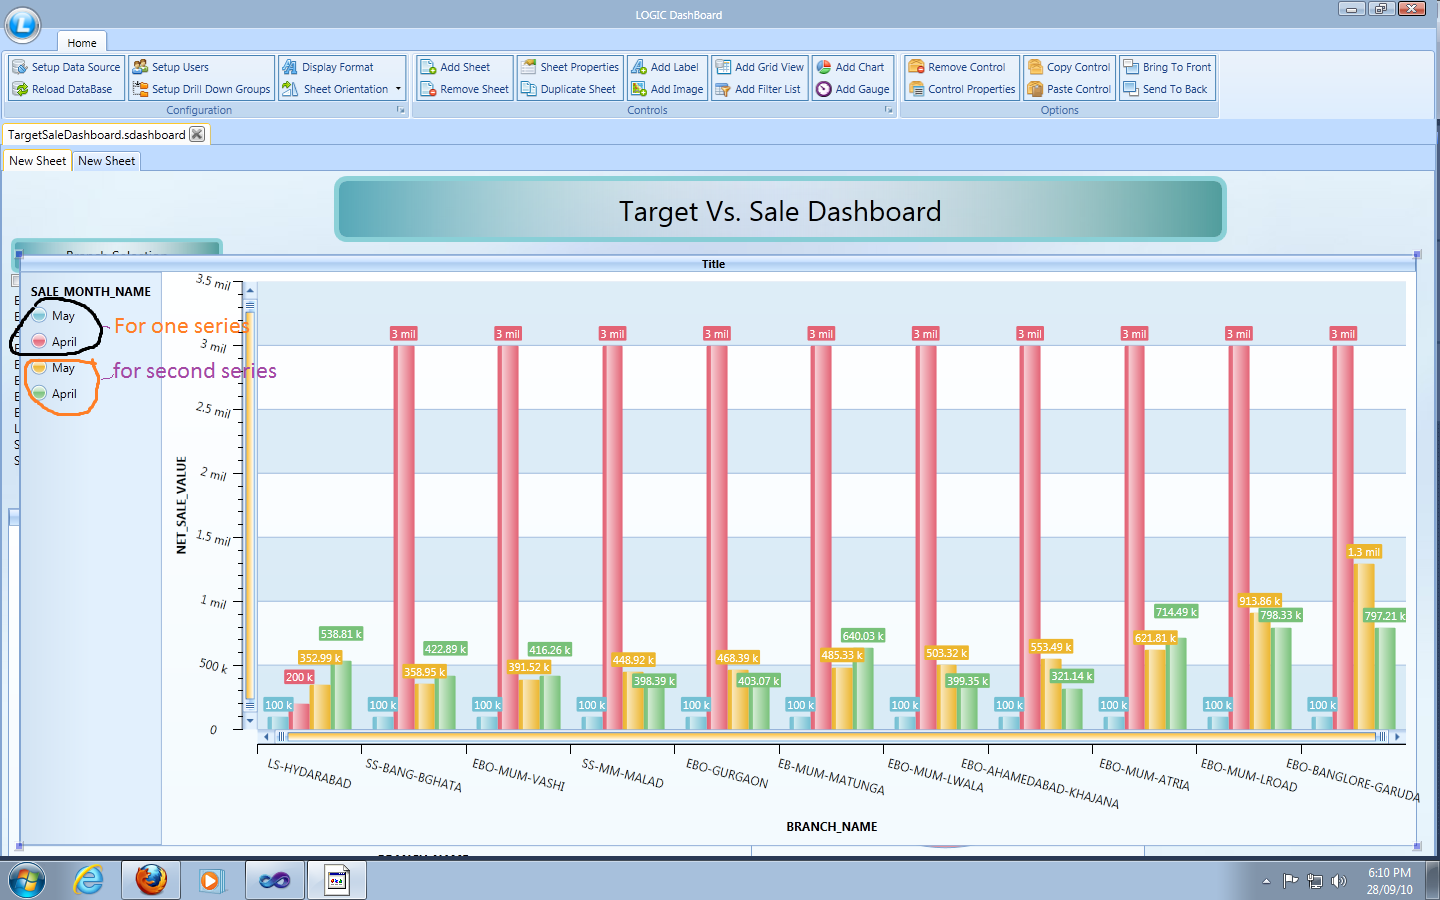The image size is (1440, 900).
Task: Click the chart's horizontal scrollbar left arrow
Action: click(265, 737)
